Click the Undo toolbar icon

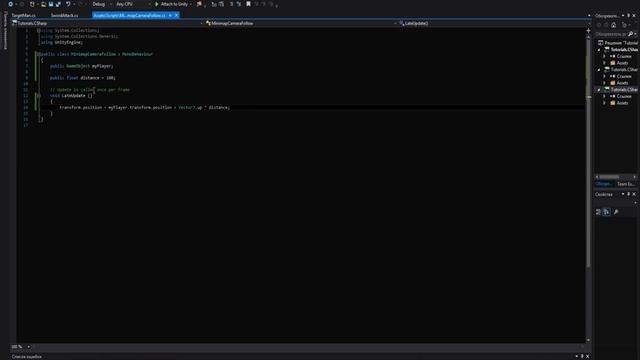pos(68,4)
